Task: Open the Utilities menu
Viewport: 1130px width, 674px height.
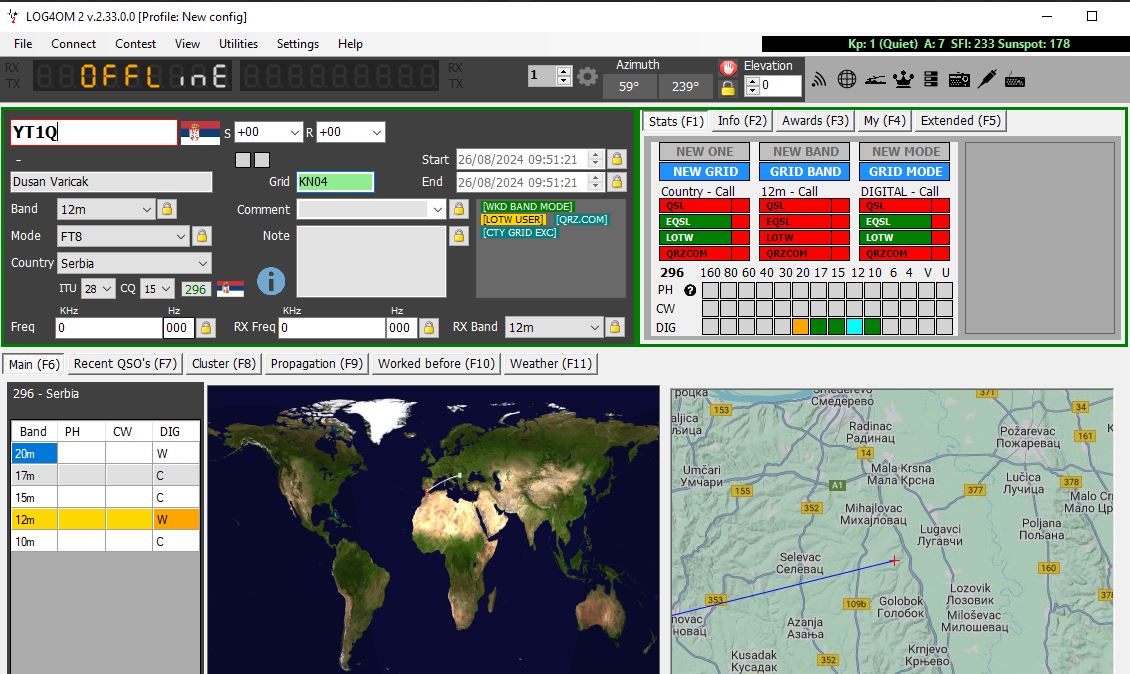Action: pos(239,44)
